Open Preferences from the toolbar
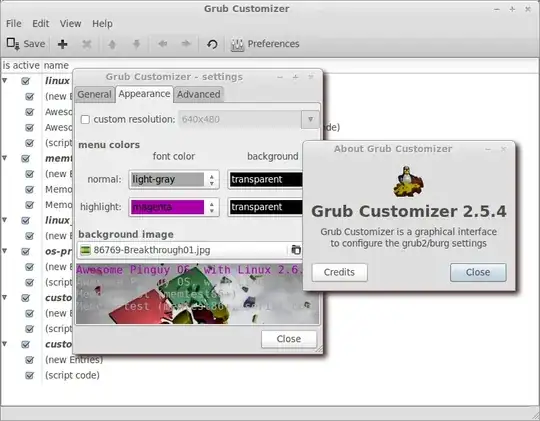The height and width of the screenshot is (421, 540). tap(264, 44)
